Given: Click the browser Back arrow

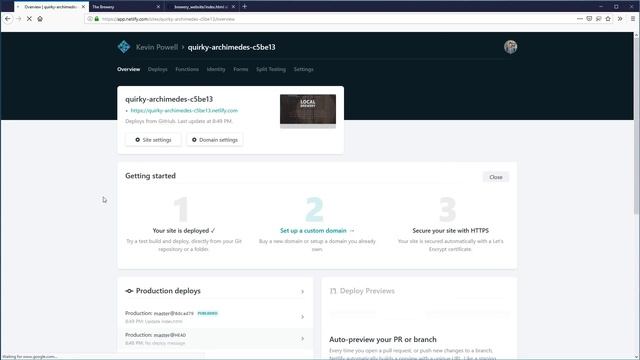Looking at the screenshot, I should coord(8,19).
